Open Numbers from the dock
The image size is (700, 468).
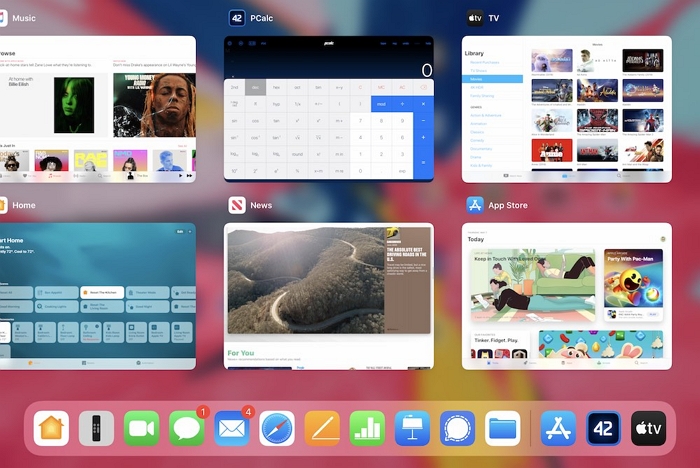point(367,429)
